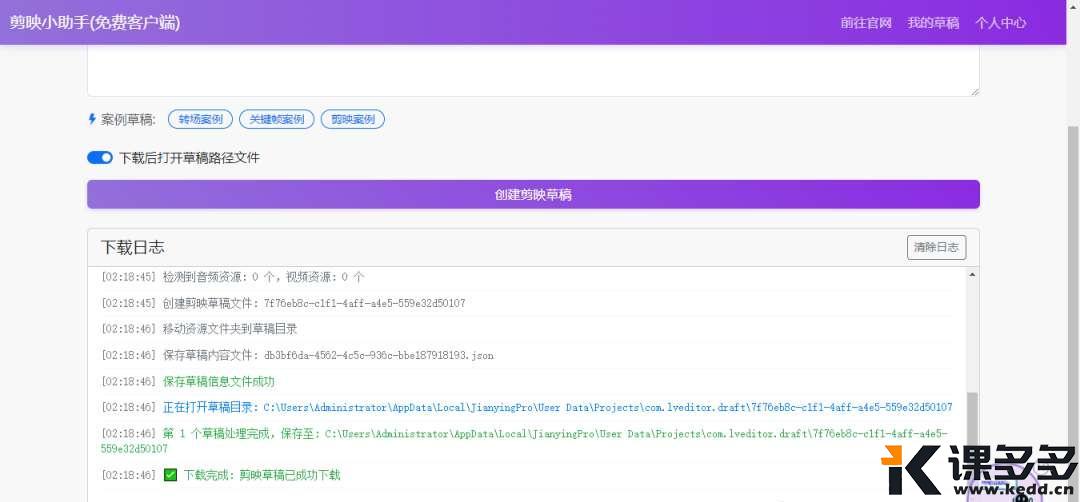Select the 移动资源文件夹到草稿目录 log line
1080x502 pixels.
[x=199, y=329]
